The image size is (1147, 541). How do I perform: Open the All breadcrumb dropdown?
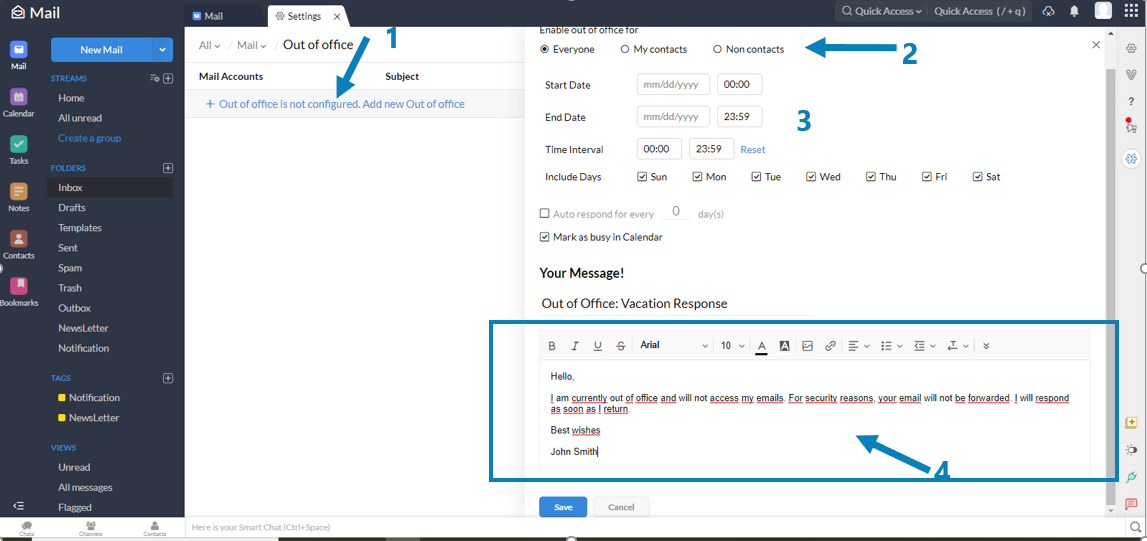[209, 45]
